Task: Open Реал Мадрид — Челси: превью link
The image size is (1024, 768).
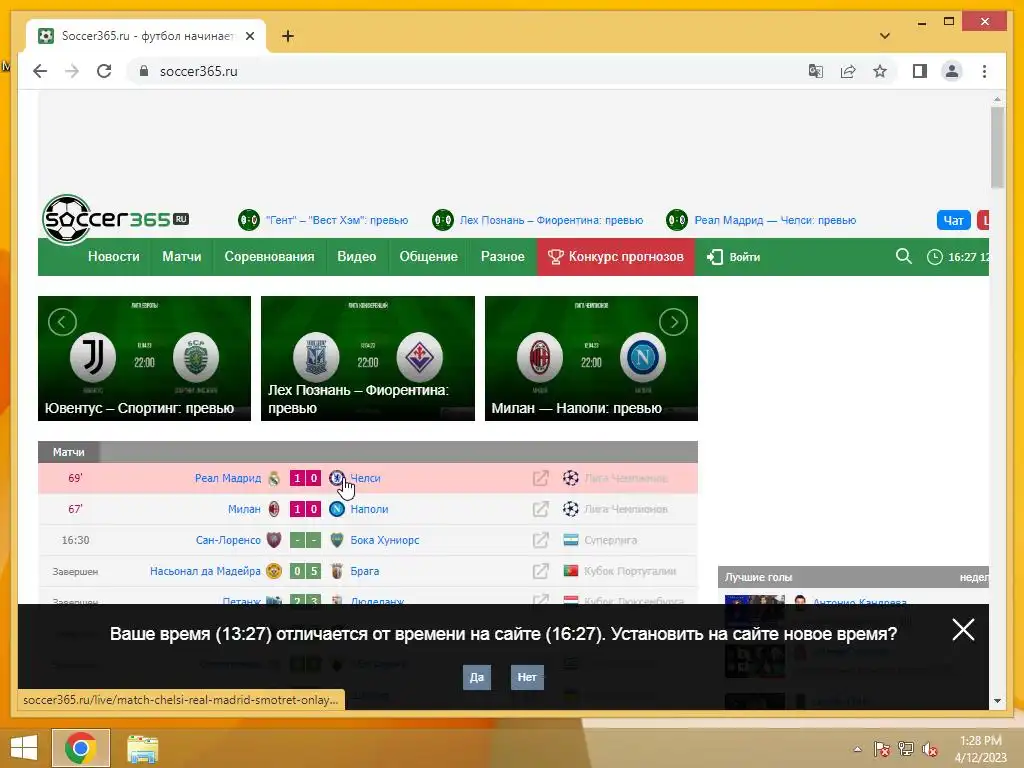Action: coord(775,220)
